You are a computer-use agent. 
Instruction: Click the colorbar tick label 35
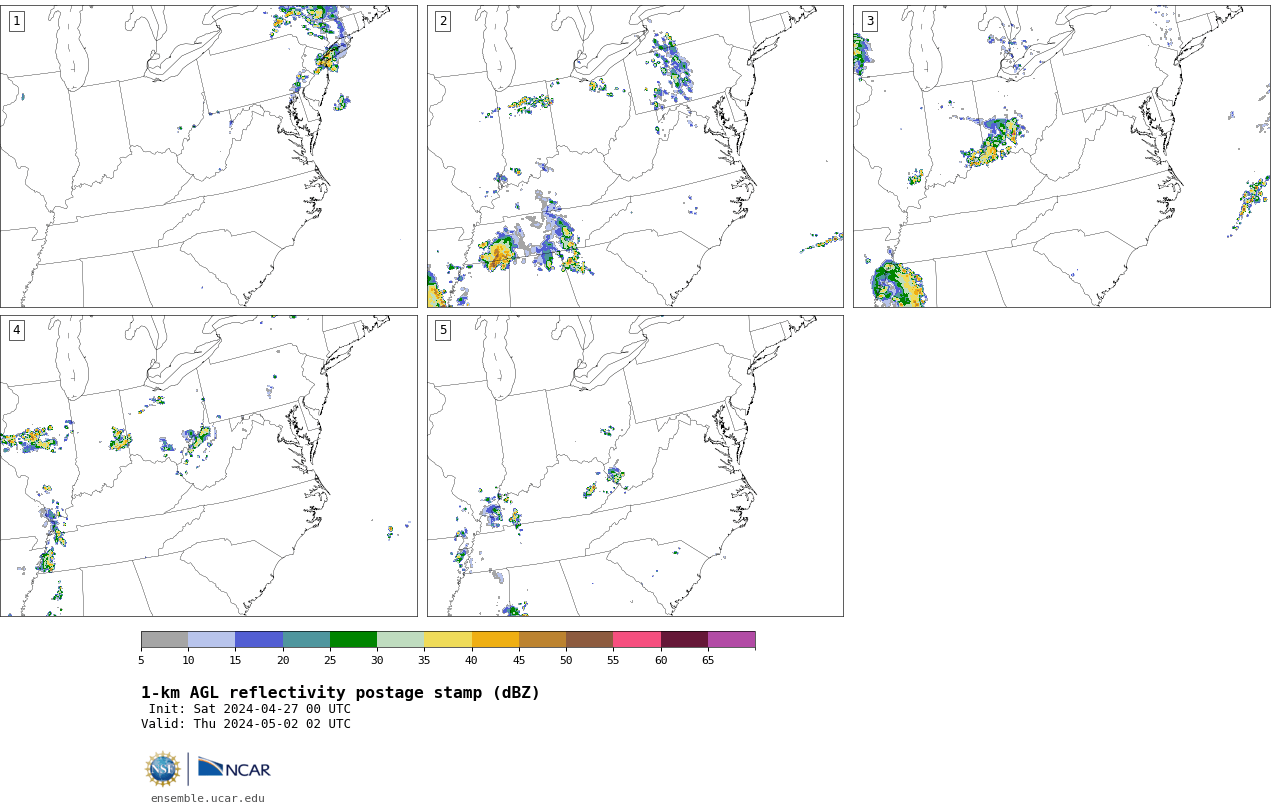(424, 660)
